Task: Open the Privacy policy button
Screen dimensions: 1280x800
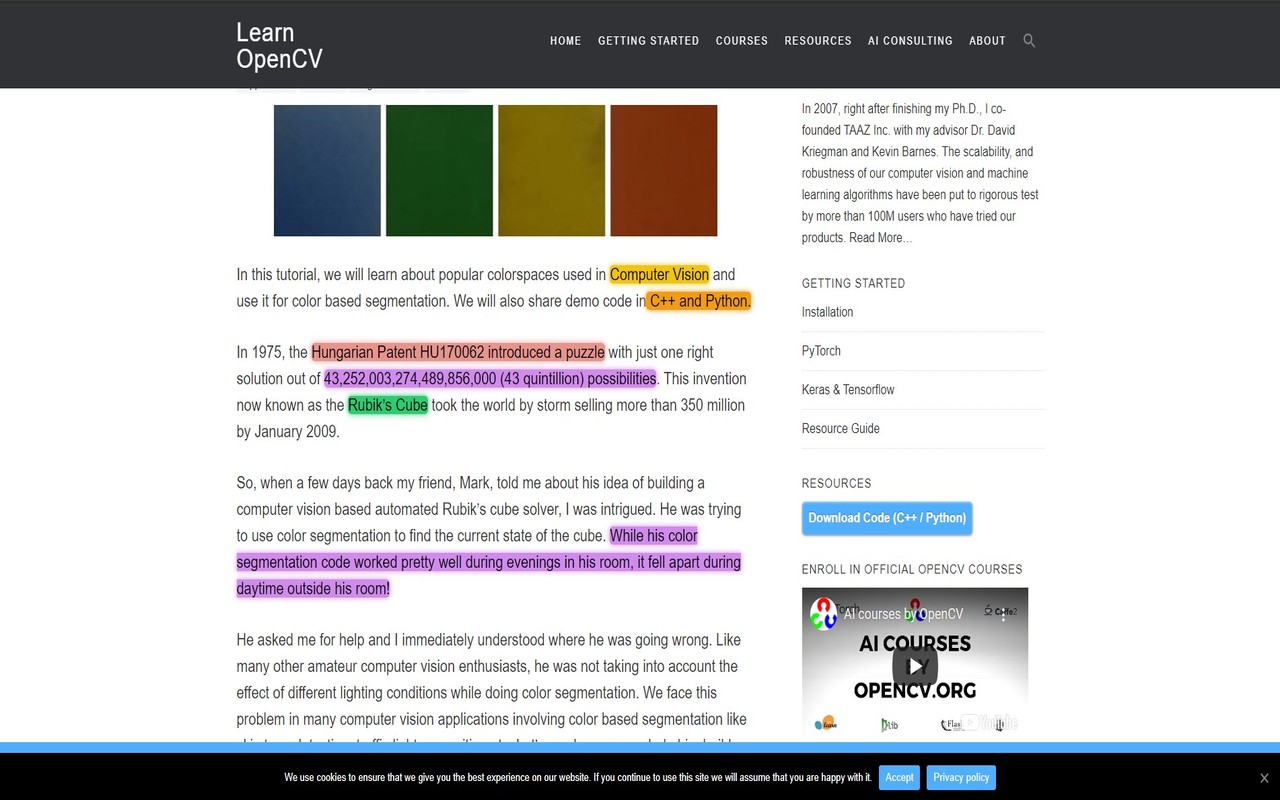Action: point(961,778)
